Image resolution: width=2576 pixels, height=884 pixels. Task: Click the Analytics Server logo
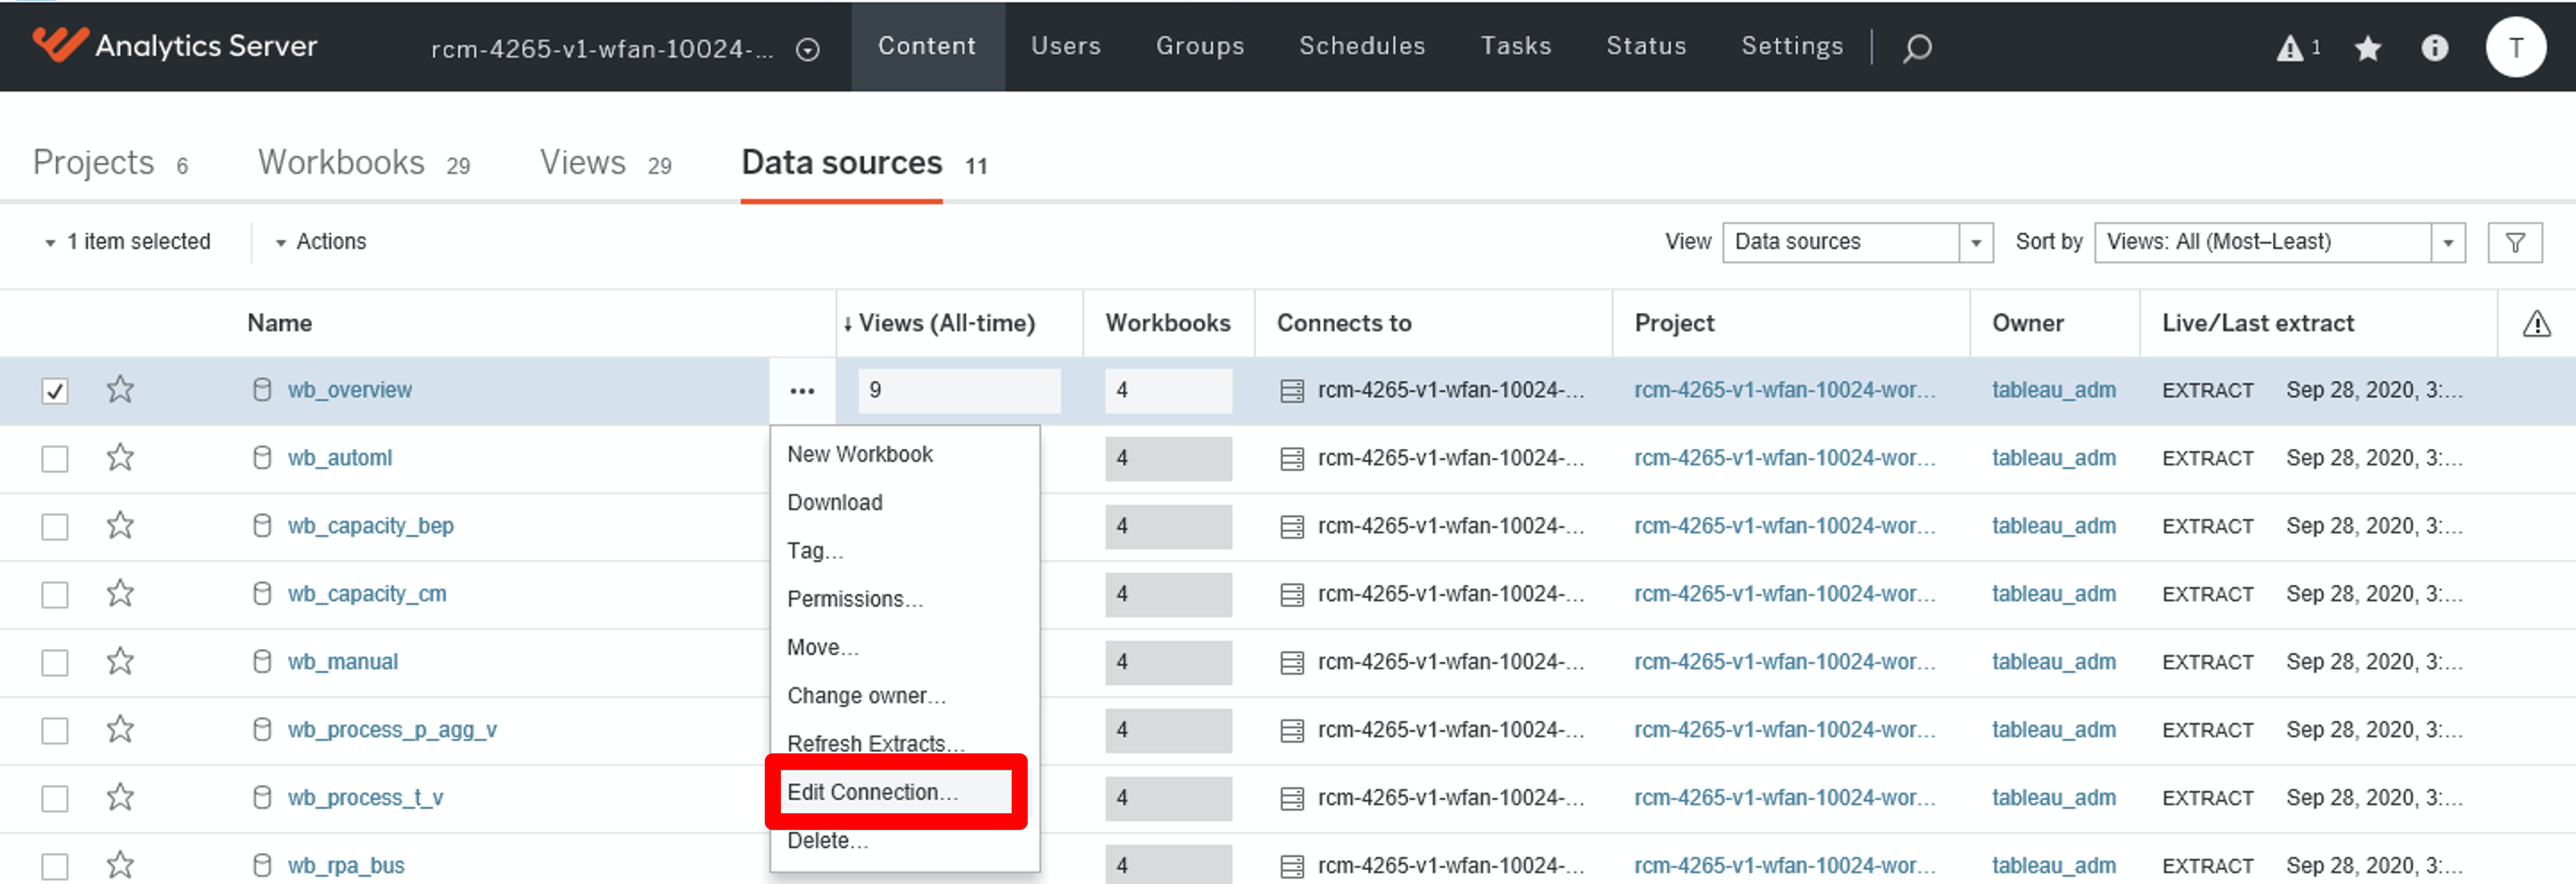[174, 45]
